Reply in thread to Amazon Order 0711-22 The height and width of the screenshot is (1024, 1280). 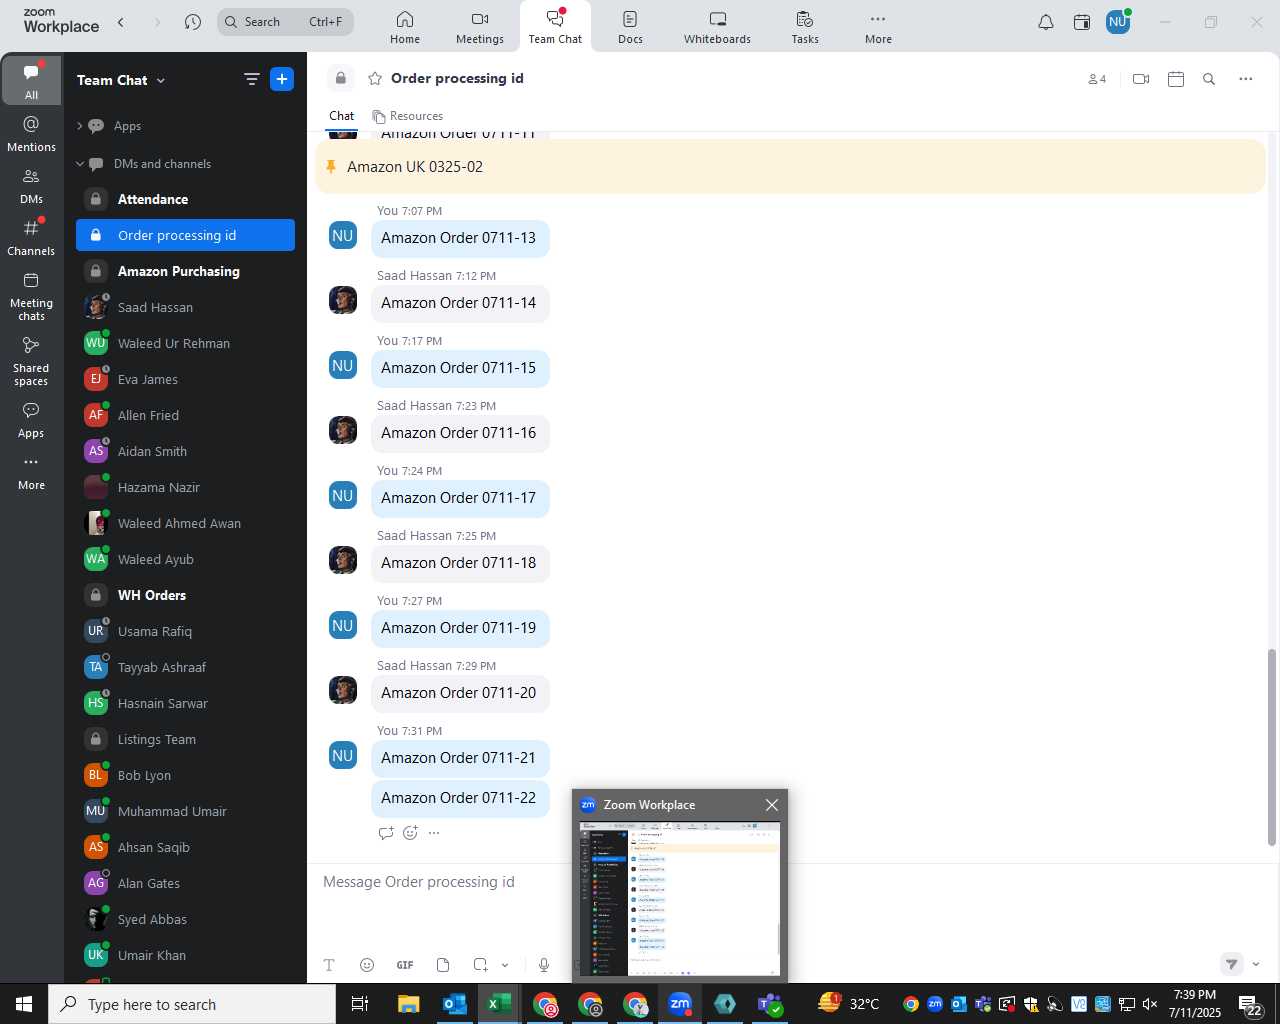pos(386,833)
